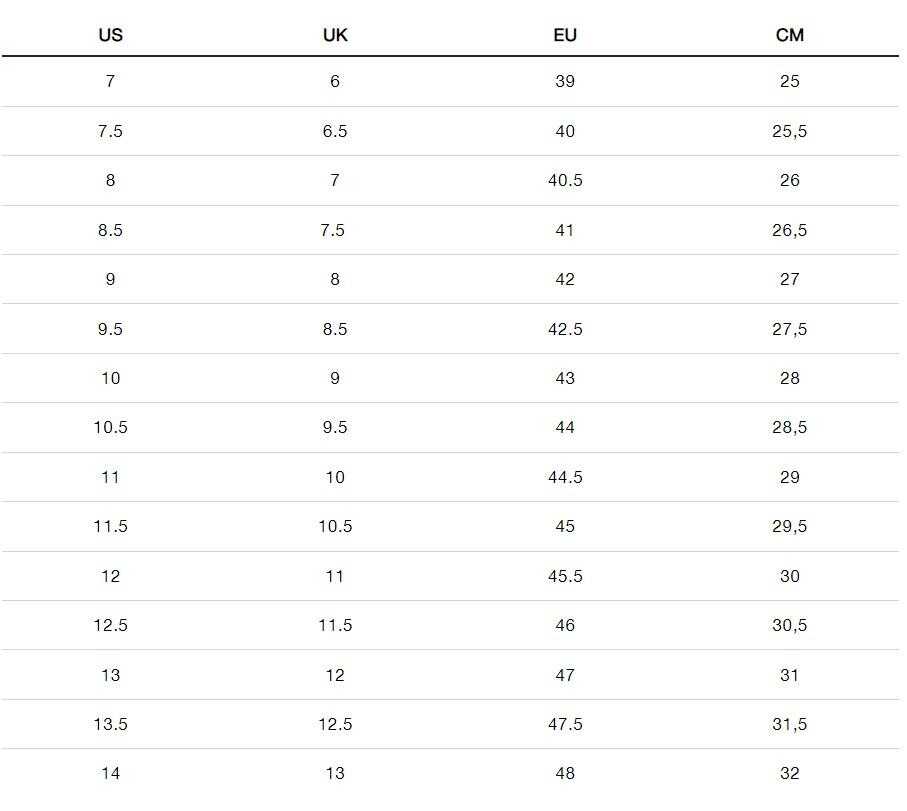
Task: Pick size 8.5 in the UK column
Action: [335, 329]
